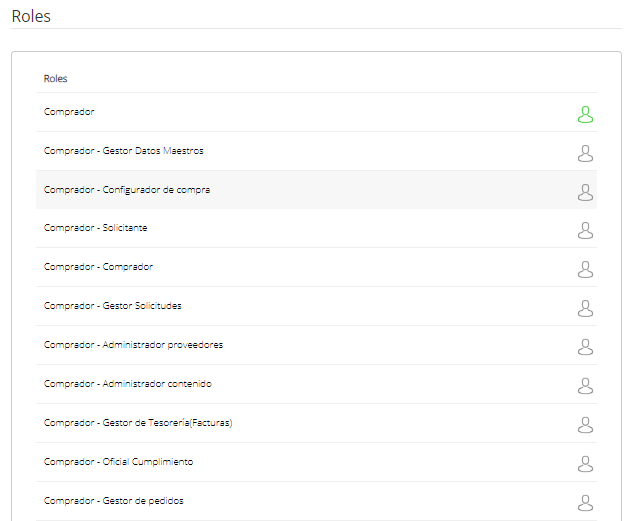
Task: Click user icon in Comprador - Solicitante row
Action: 585,230
